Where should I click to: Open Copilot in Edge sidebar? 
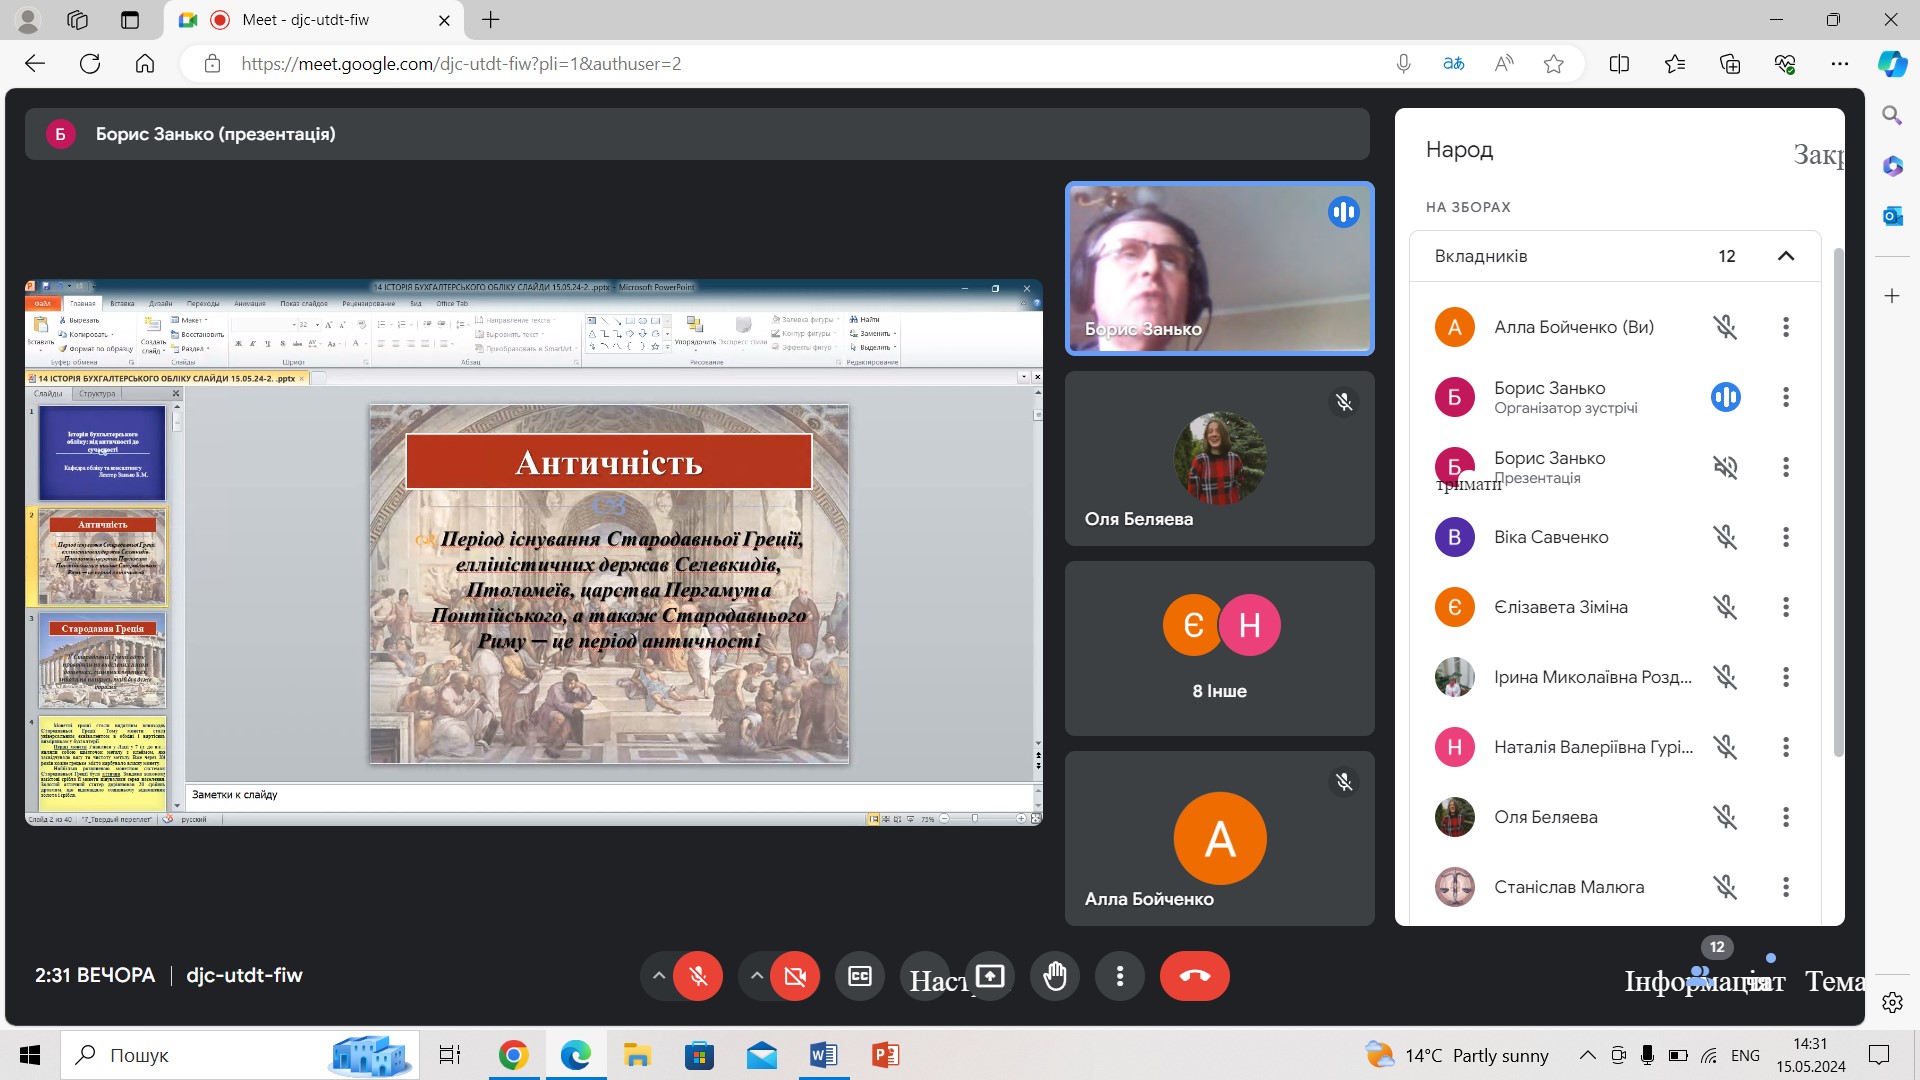click(x=1892, y=64)
